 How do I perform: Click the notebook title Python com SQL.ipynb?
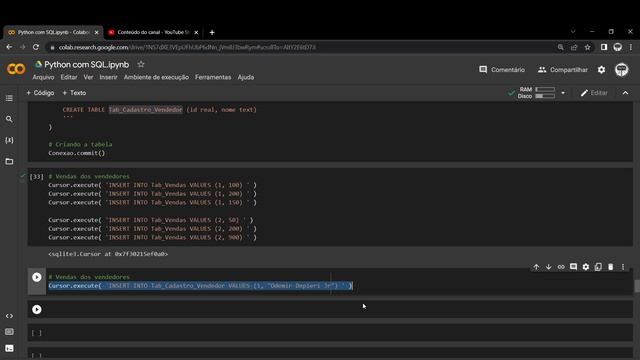pyautogui.click(x=87, y=64)
